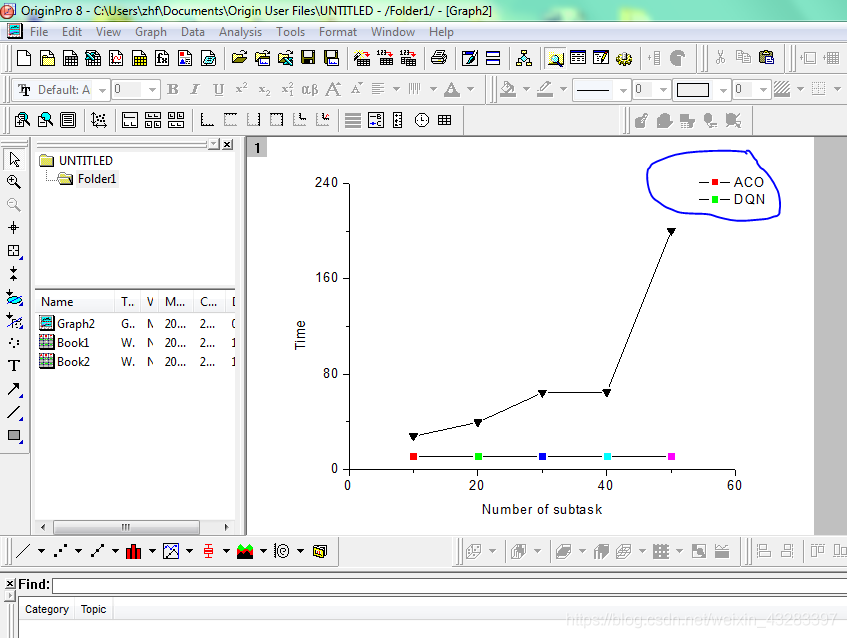Toggle Italic text formatting
Screen dimensions: 847x638
pos(195,89)
